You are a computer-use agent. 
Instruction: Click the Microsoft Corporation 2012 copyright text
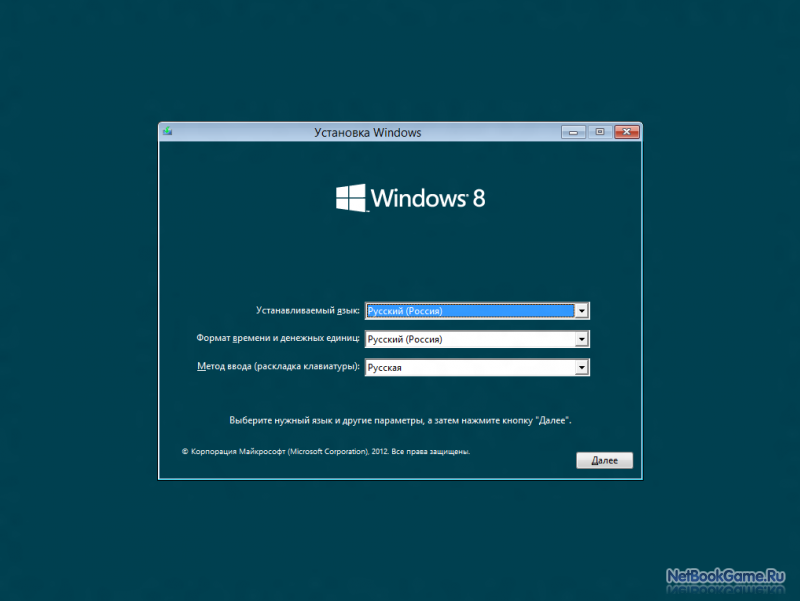[326, 452]
